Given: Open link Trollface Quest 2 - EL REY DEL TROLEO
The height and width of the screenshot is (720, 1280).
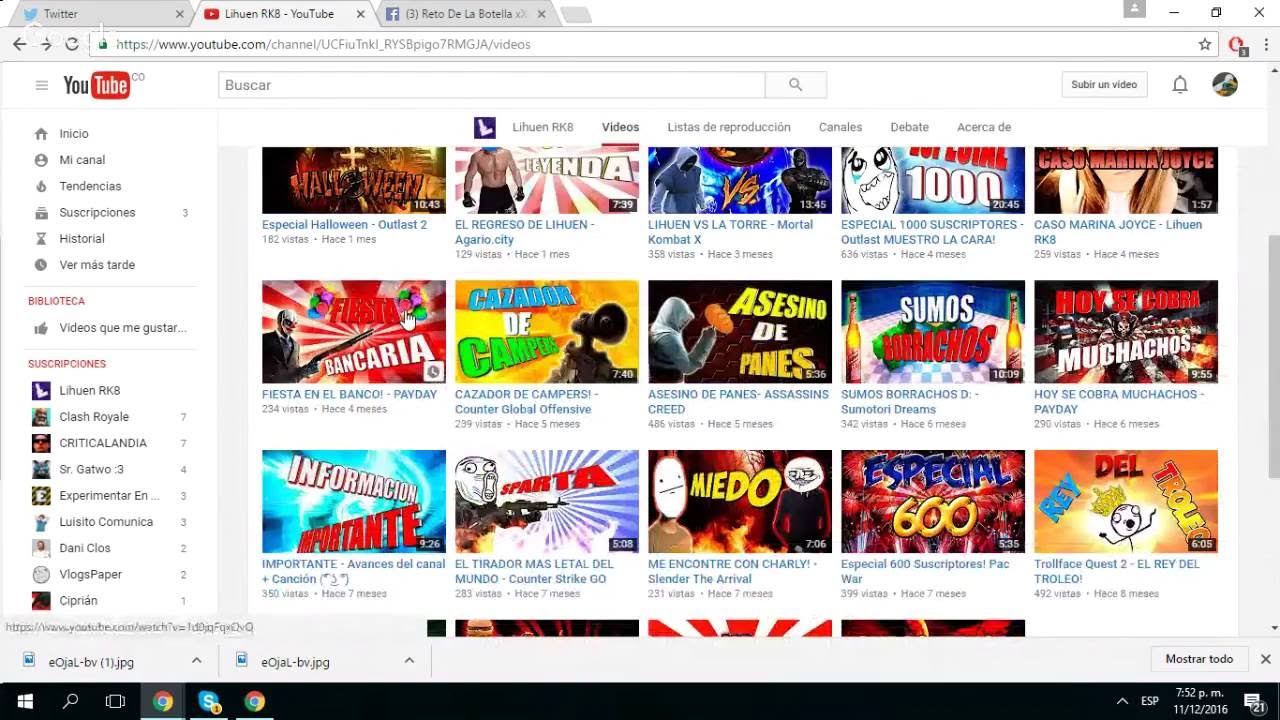Looking at the screenshot, I should 1117,572.
